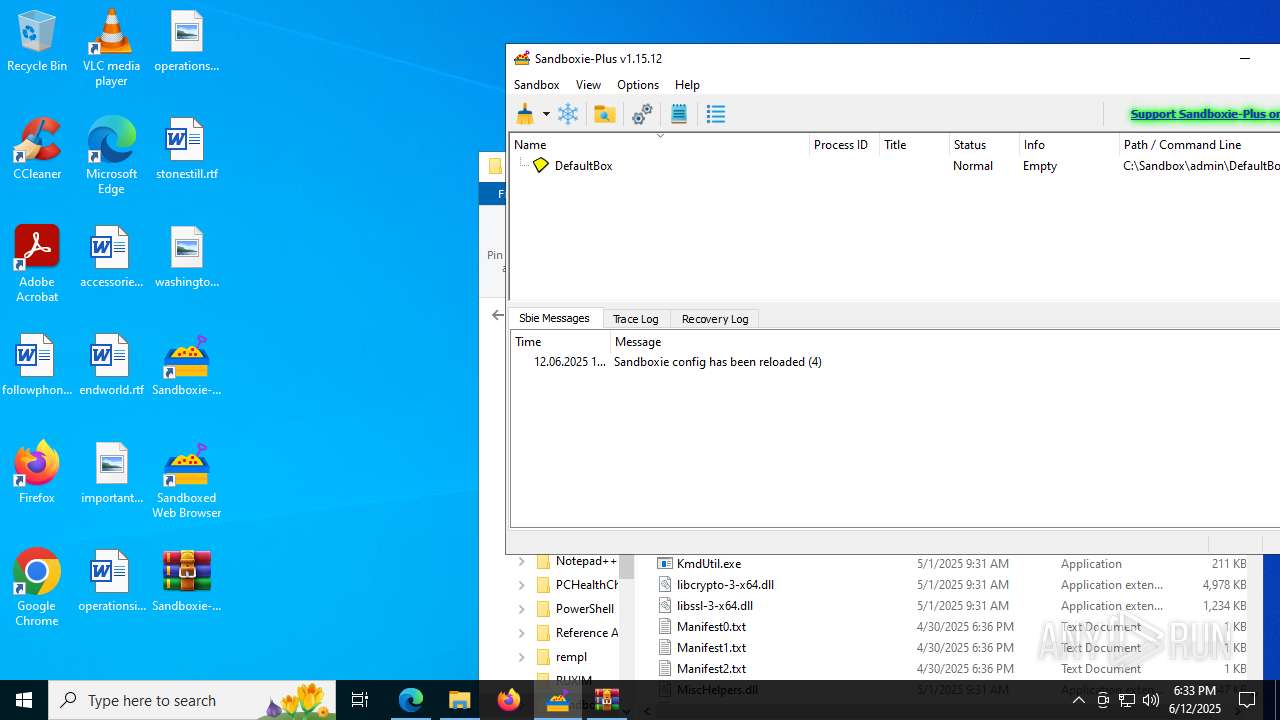The height and width of the screenshot is (720, 1280).
Task: Minimize the Sandboxie-Plus window
Action: (x=1245, y=59)
